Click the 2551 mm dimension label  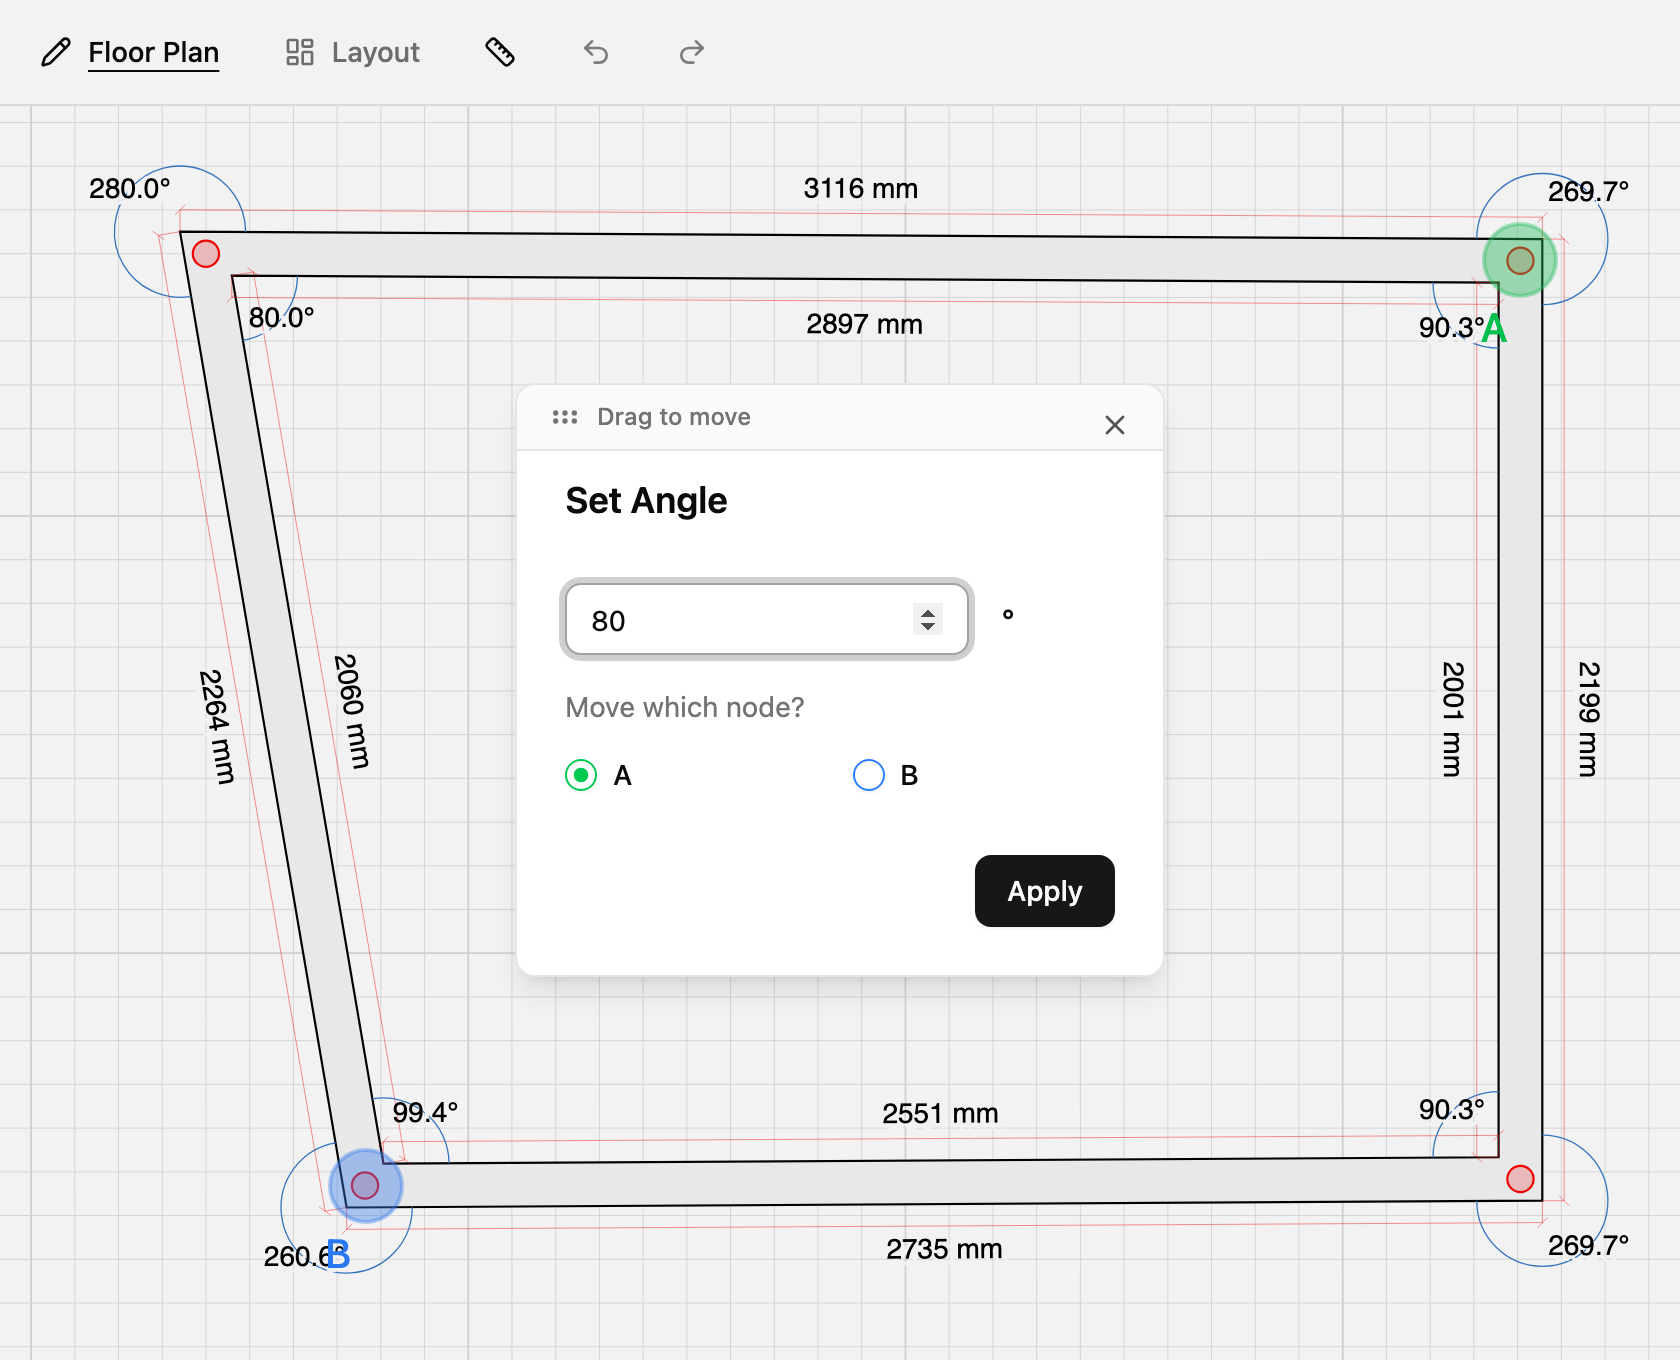click(940, 1113)
